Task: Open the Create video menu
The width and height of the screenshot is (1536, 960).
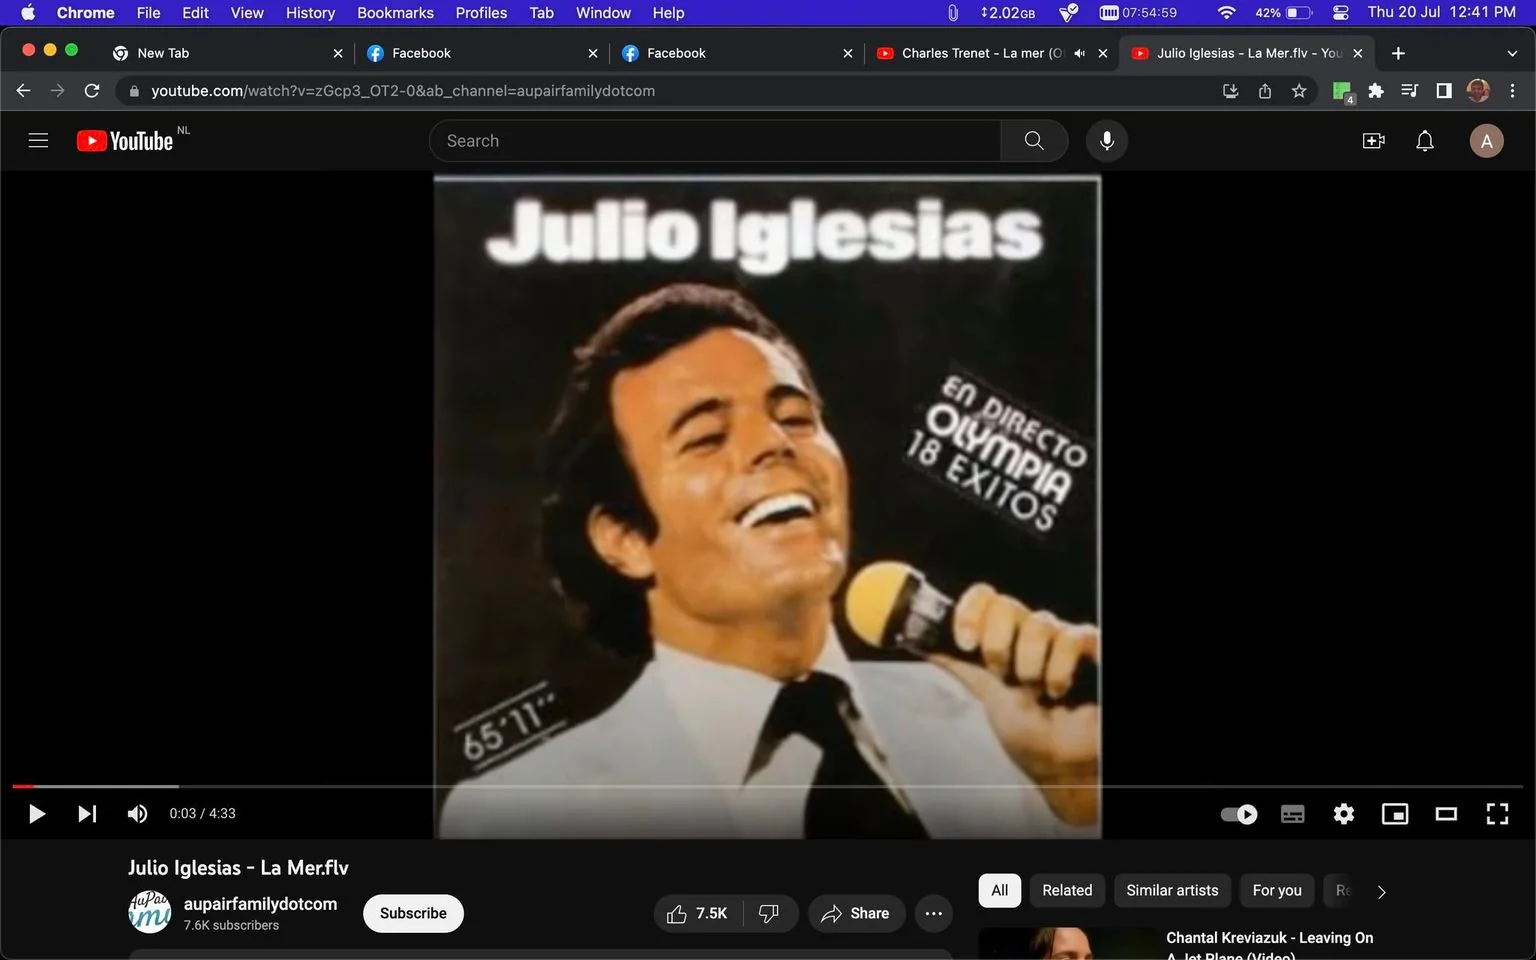Action: [1374, 141]
